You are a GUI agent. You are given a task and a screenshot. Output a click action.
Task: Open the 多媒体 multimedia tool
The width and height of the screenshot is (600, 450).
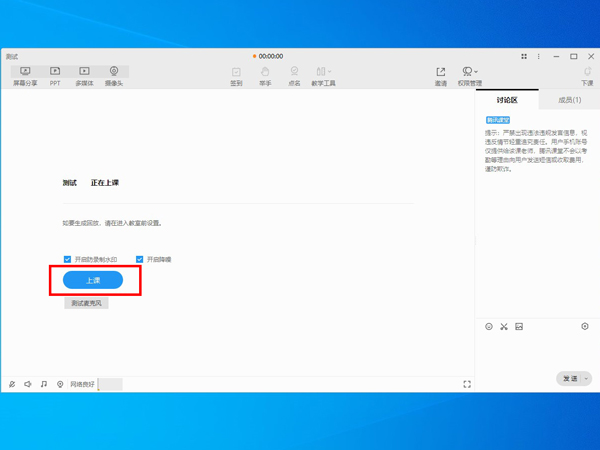click(x=84, y=76)
